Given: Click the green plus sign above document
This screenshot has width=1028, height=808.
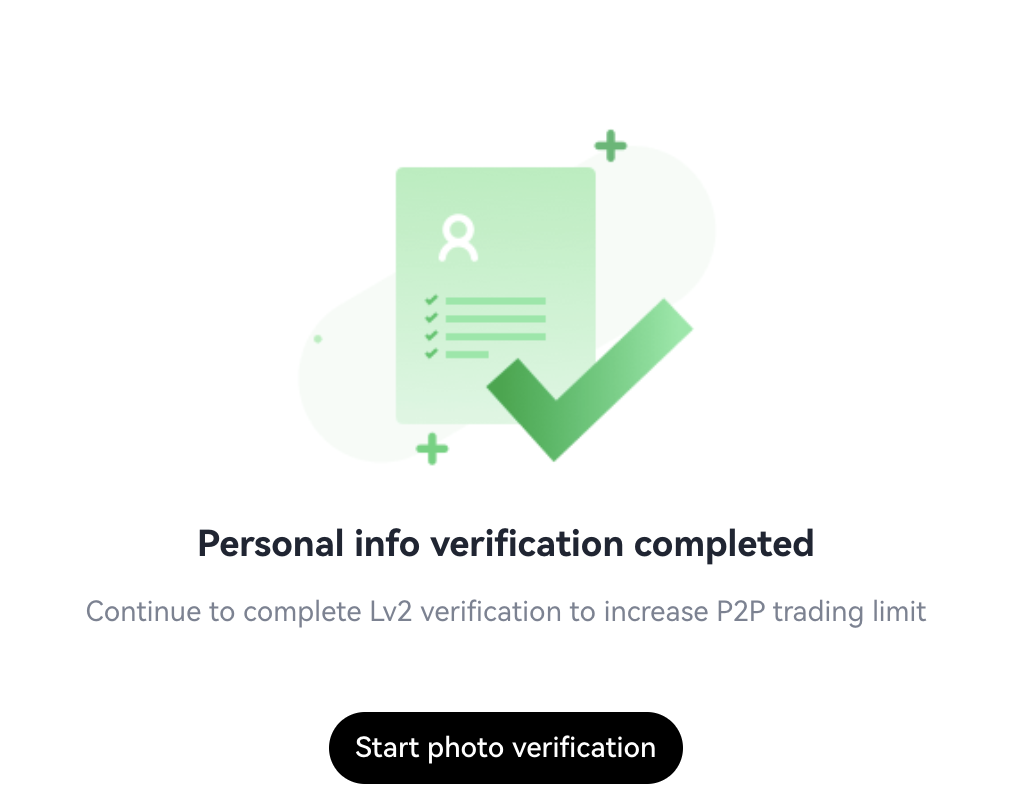Looking at the screenshot, I should pos(610,146).
